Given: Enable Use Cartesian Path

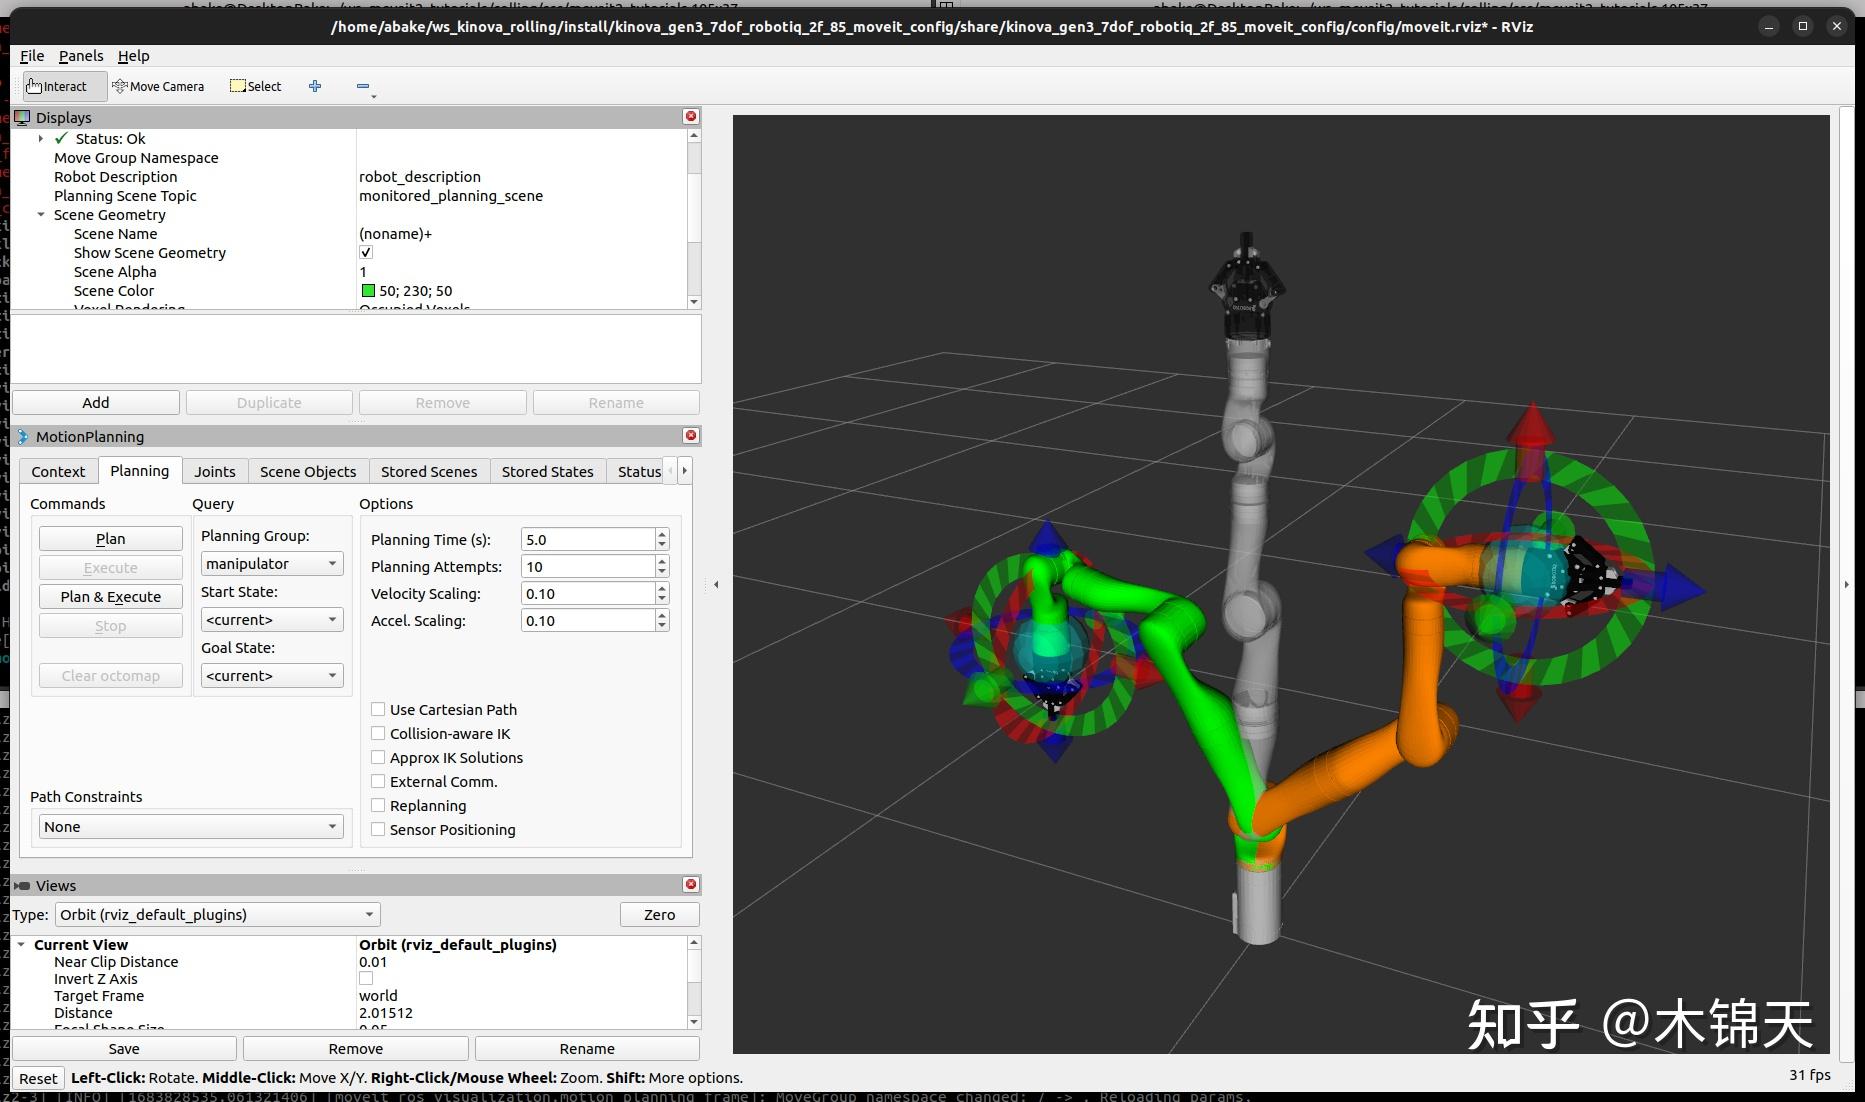Looking at the screenshot, I should point(378,709).
